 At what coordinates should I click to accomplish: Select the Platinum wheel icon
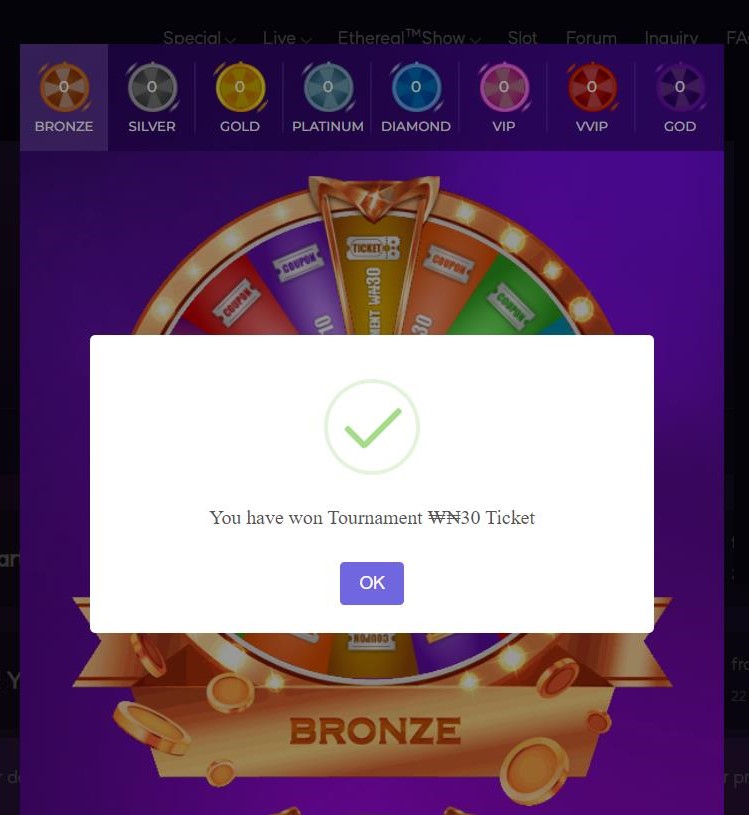pos(327,87)
